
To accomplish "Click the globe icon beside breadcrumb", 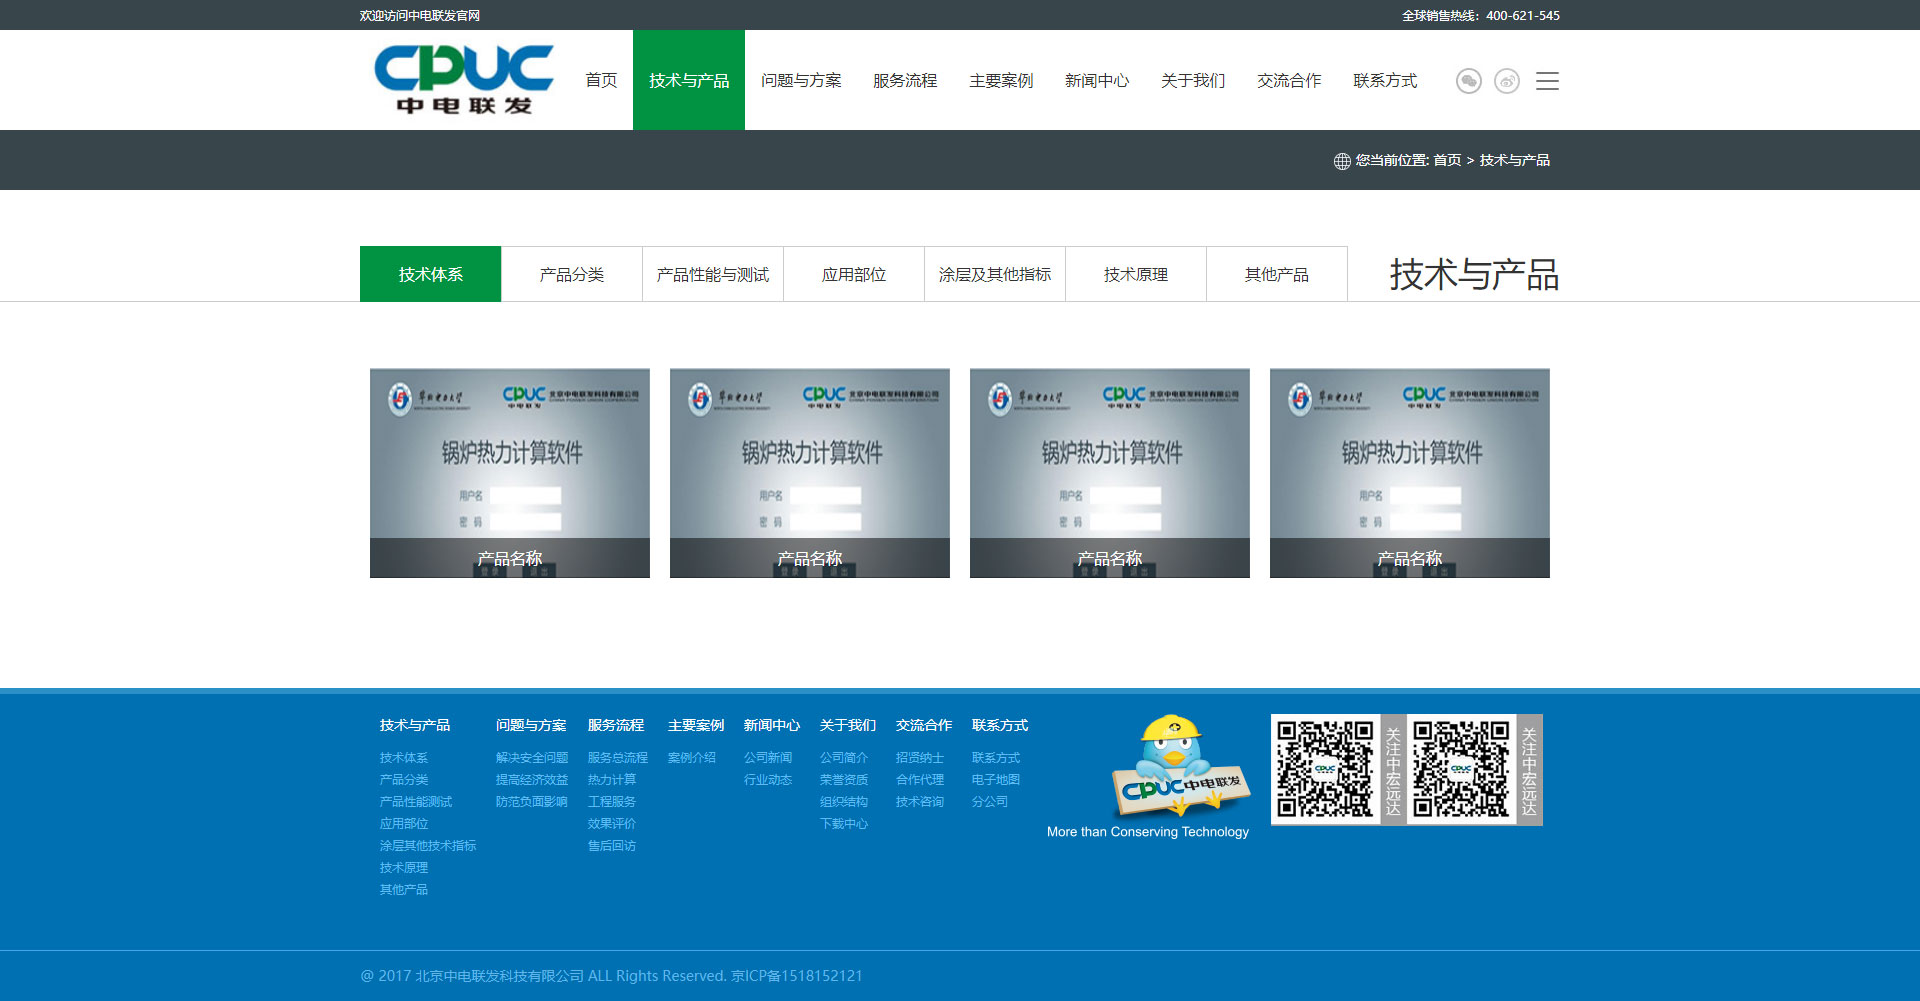I will point(1342,161).
